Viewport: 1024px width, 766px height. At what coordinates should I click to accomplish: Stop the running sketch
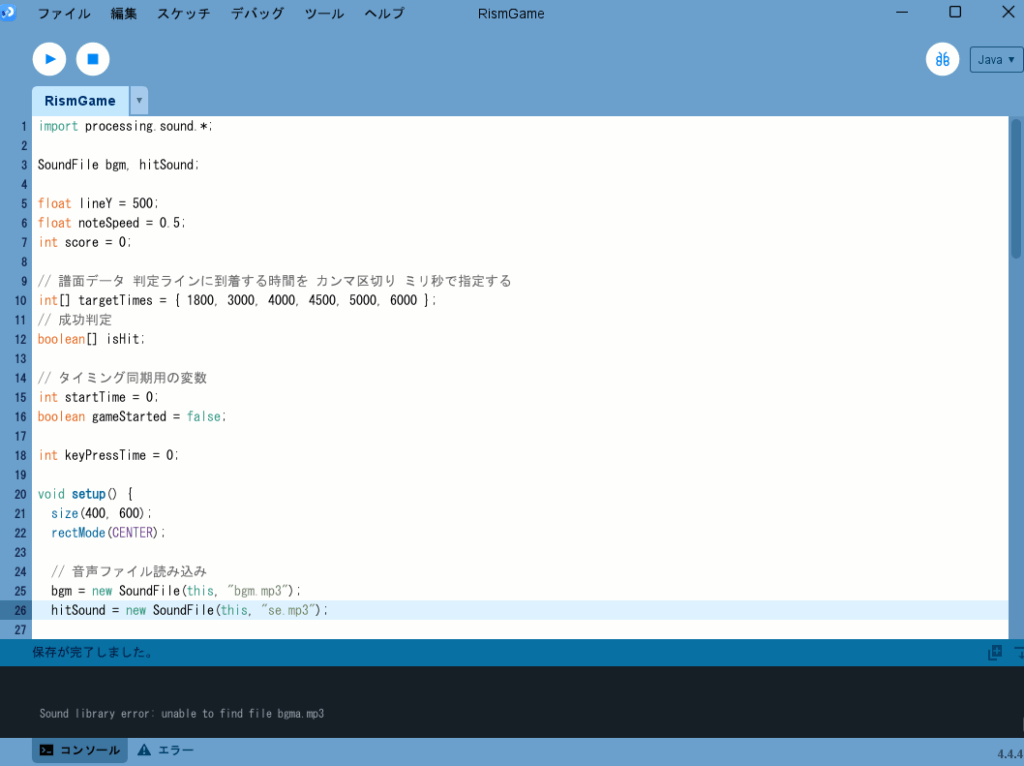pos(93,59)
